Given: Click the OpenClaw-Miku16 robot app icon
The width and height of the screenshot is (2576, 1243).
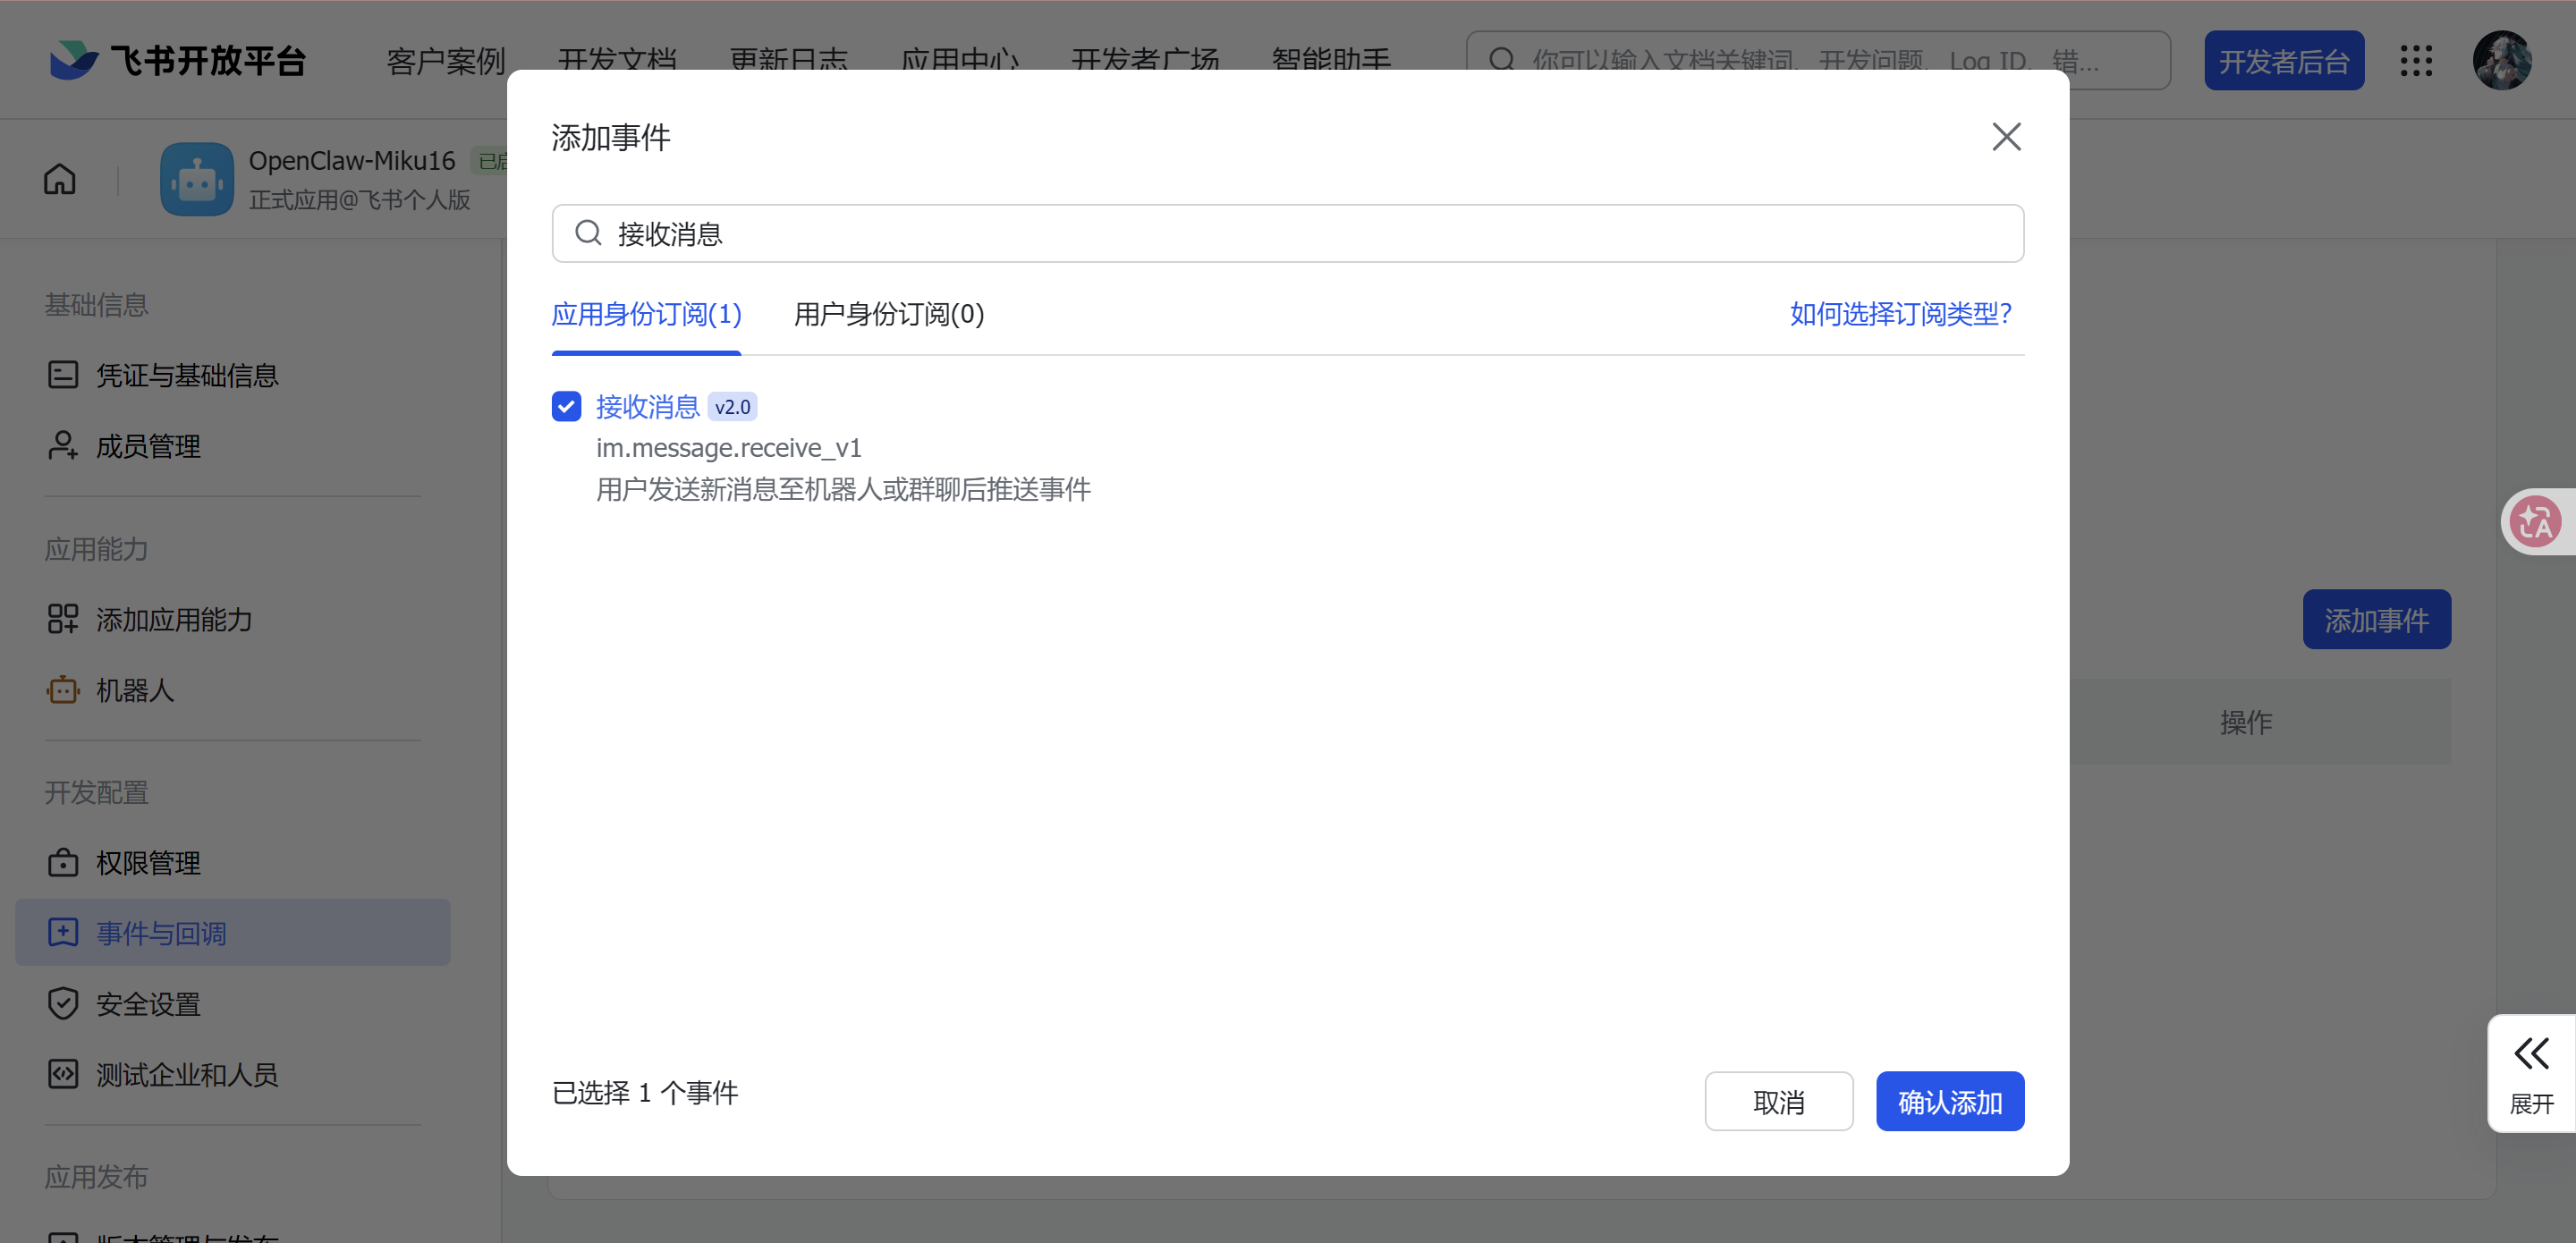Looking at the screenshot, I should coord(197,179).
